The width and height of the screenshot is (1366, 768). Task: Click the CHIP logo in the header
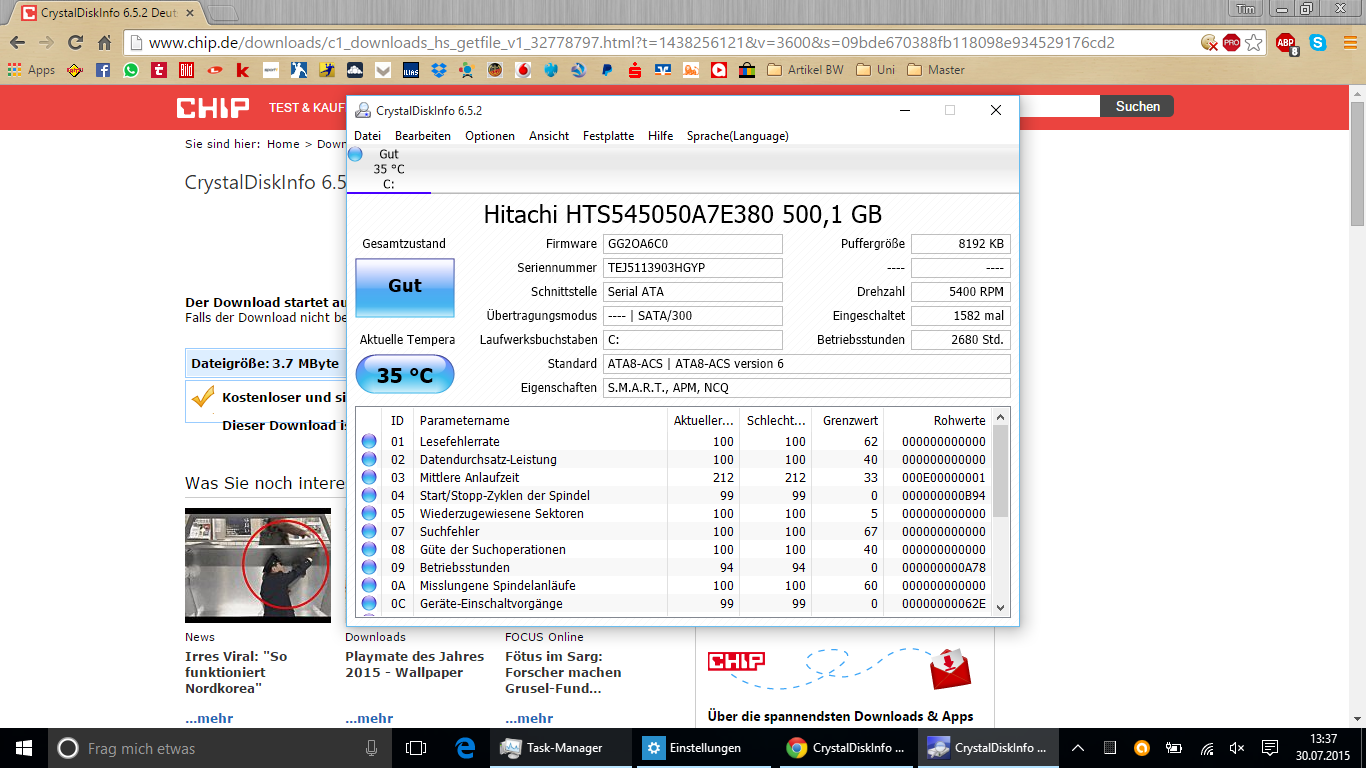(213, 107)
